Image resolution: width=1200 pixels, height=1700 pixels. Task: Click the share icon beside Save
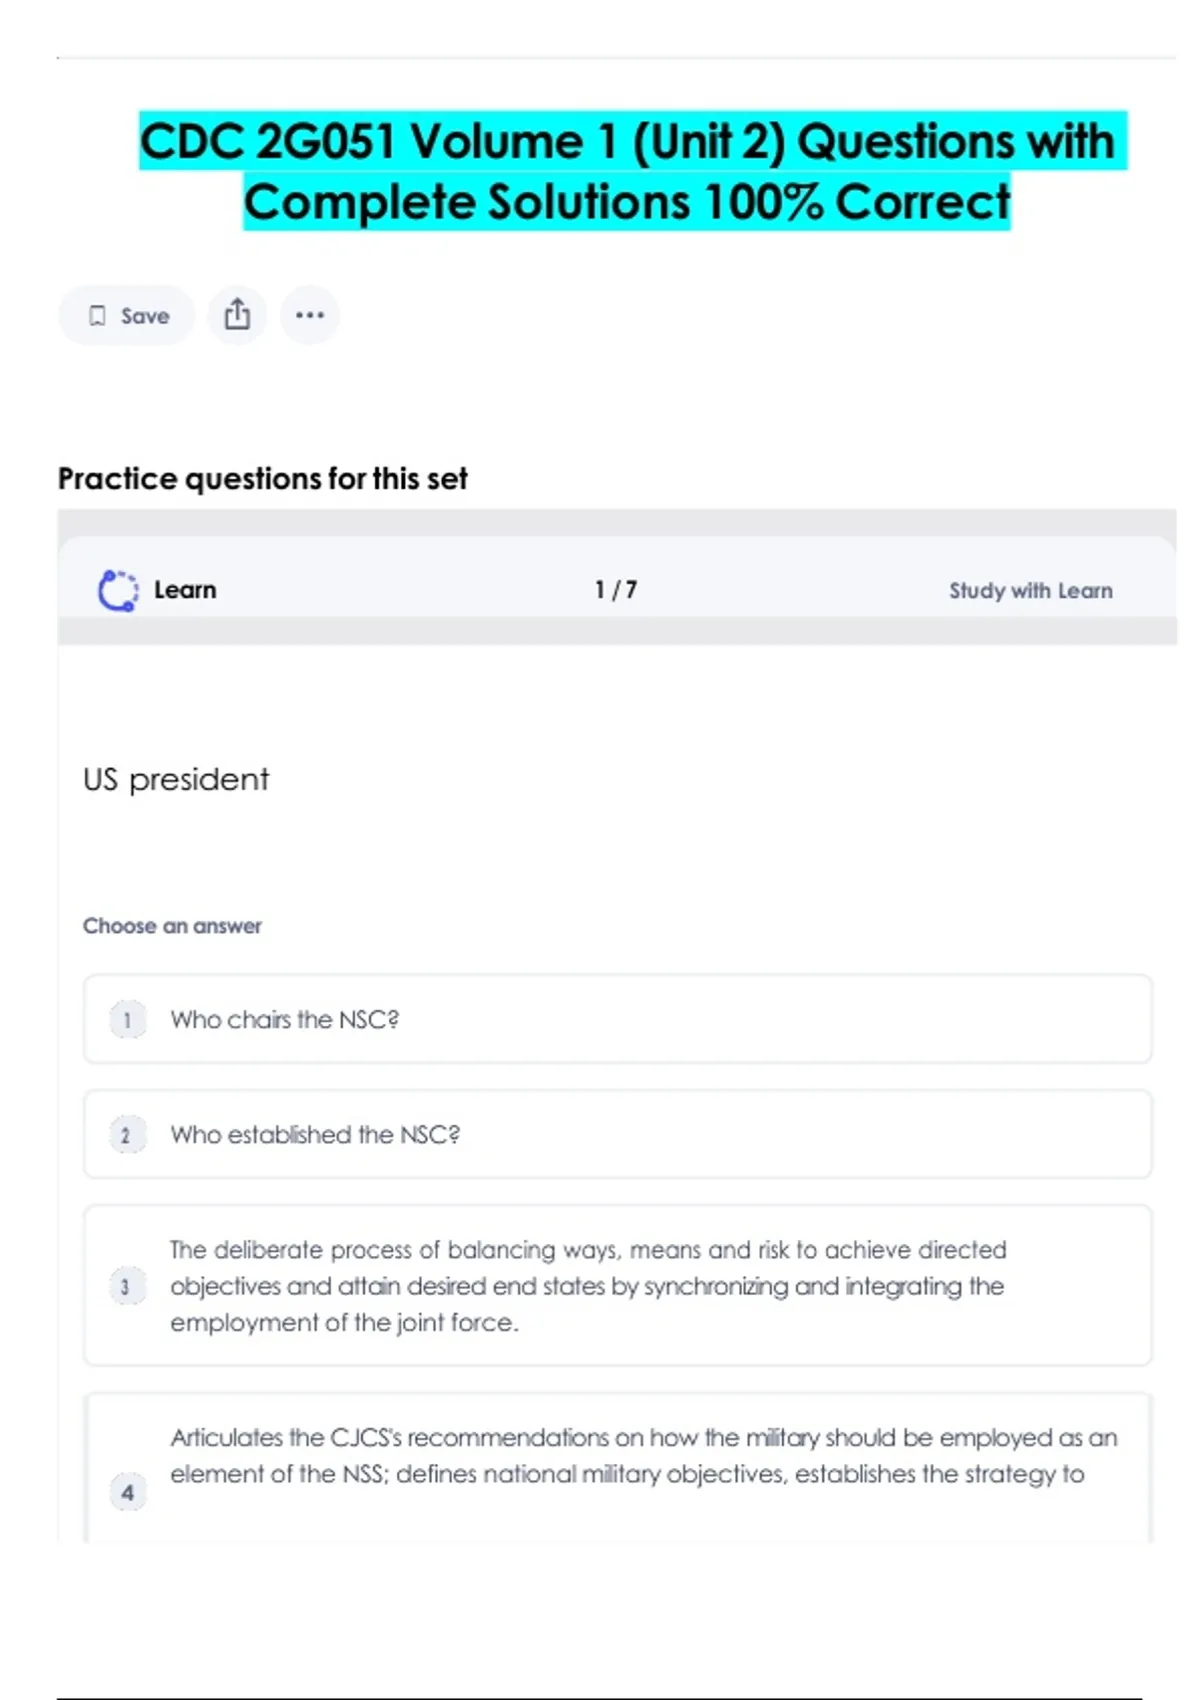pos(237,315)
